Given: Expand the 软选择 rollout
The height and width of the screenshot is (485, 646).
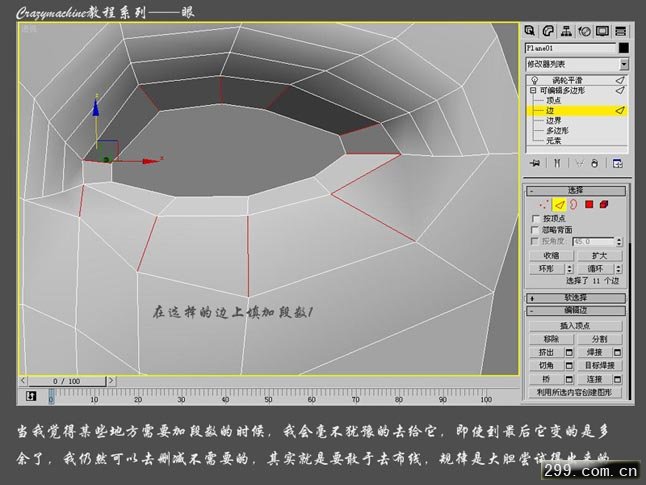Looking at the screenshot, I should (576, 298).
